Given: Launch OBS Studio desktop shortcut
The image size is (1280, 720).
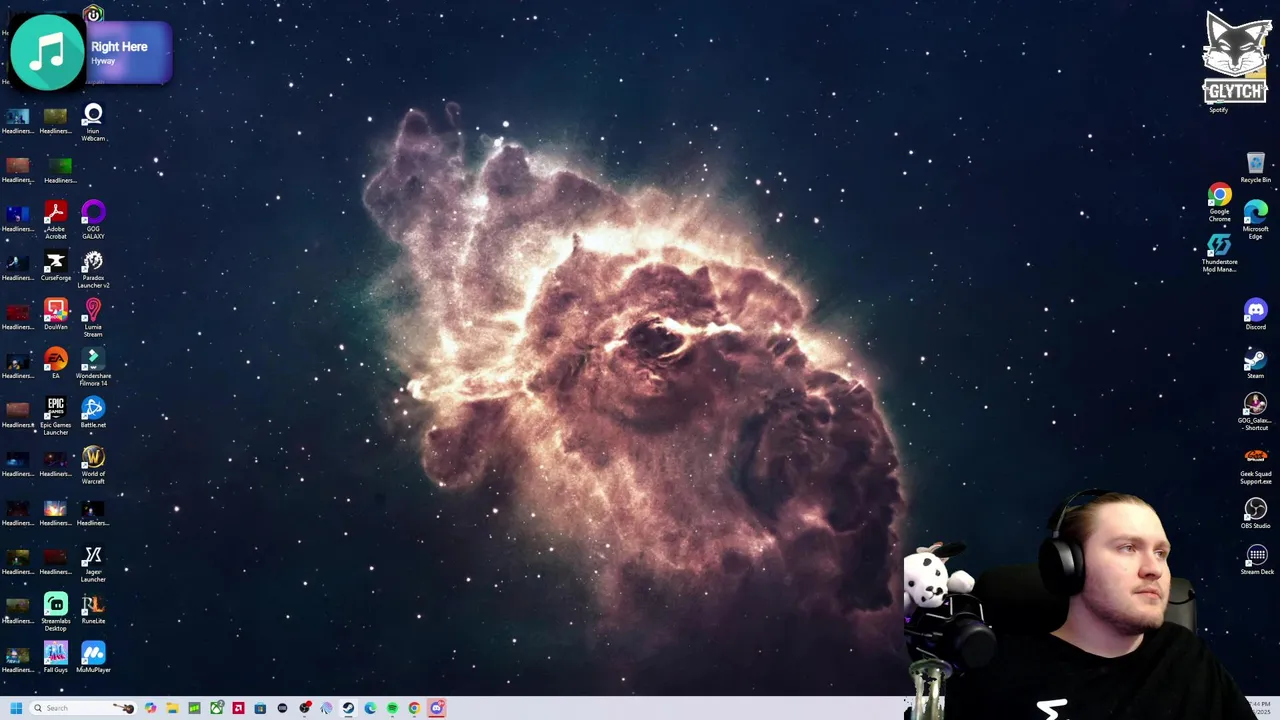Looking at the screenshot, I should (x=1255, y=513).
